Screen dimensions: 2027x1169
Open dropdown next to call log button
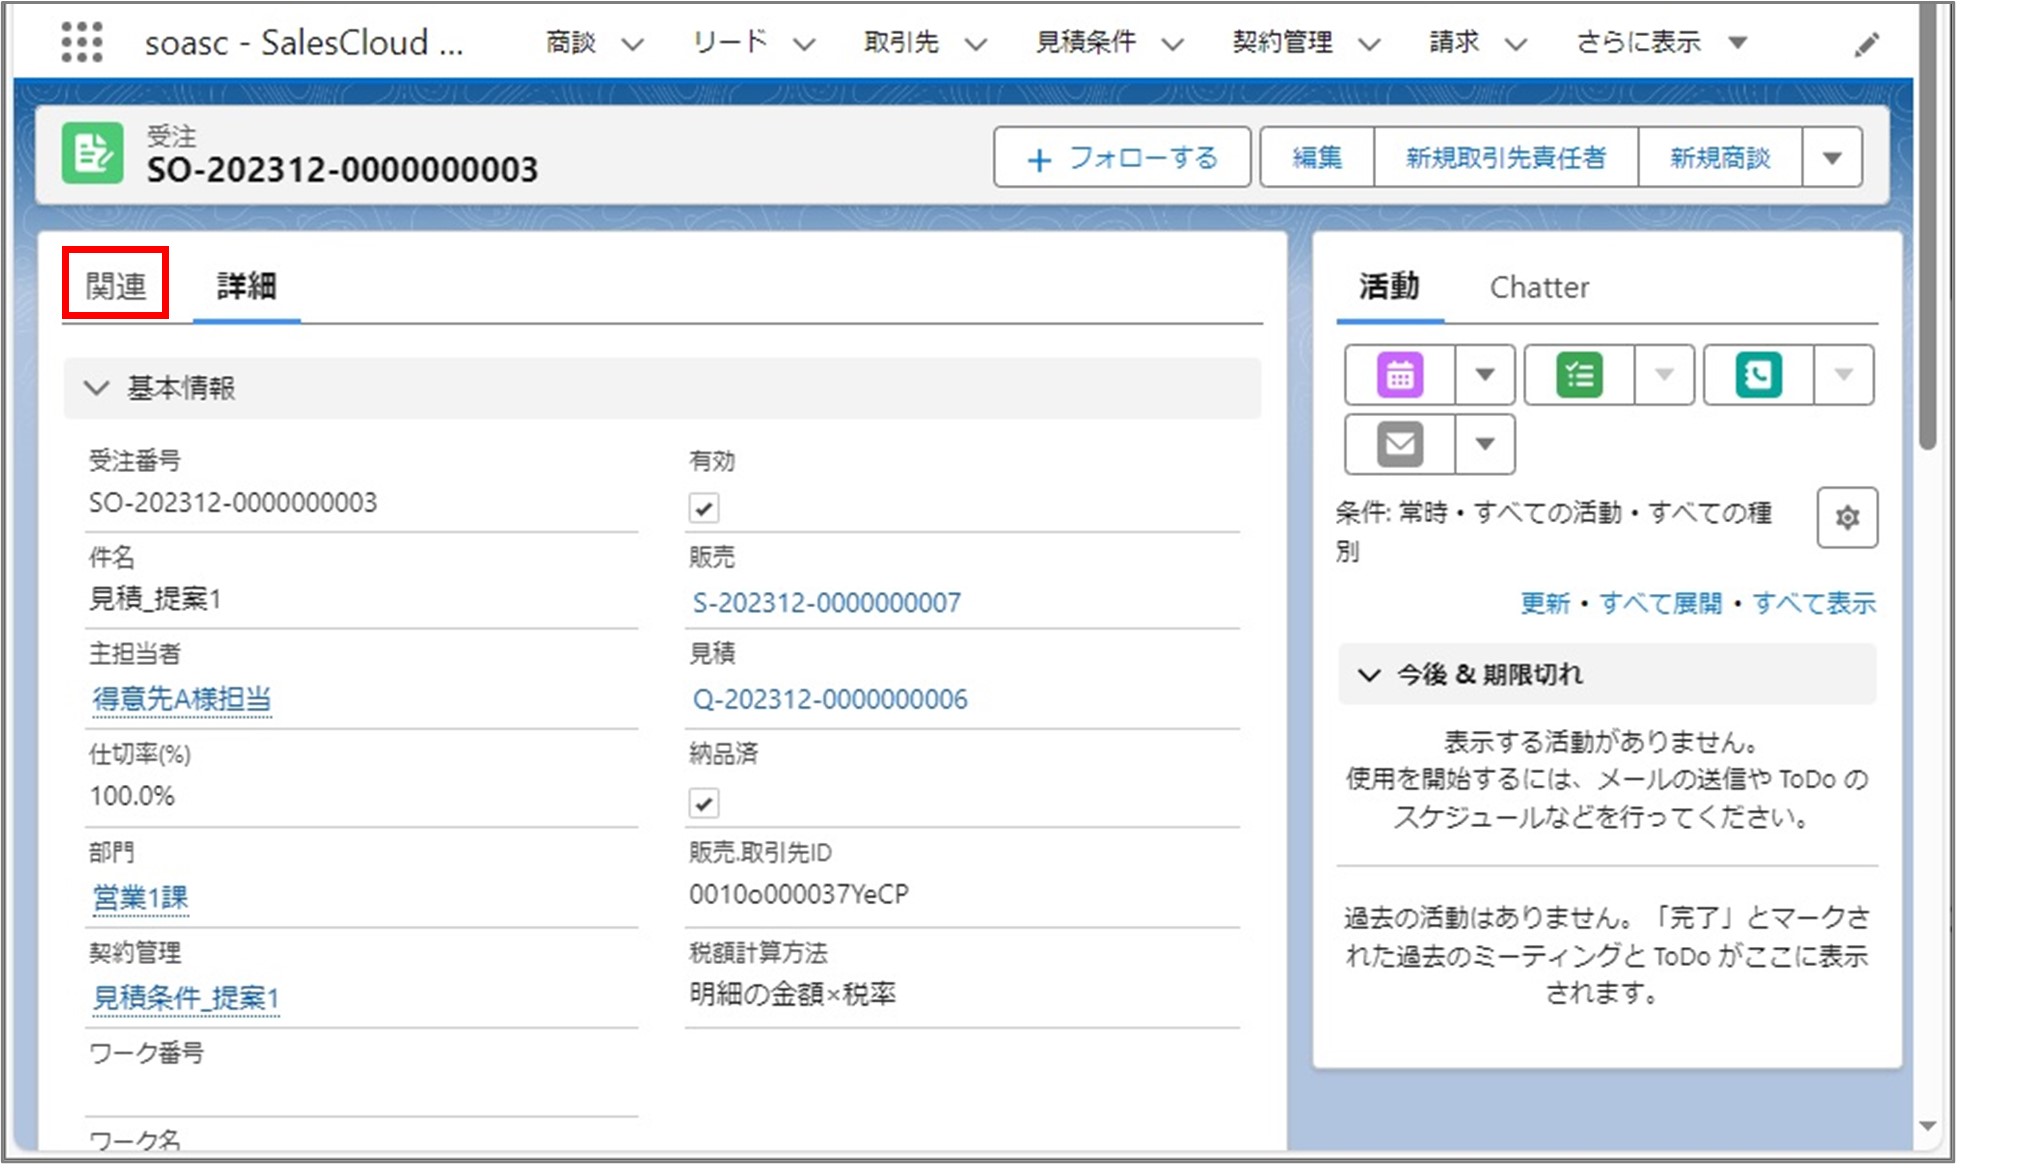[x=1843, y=375]
